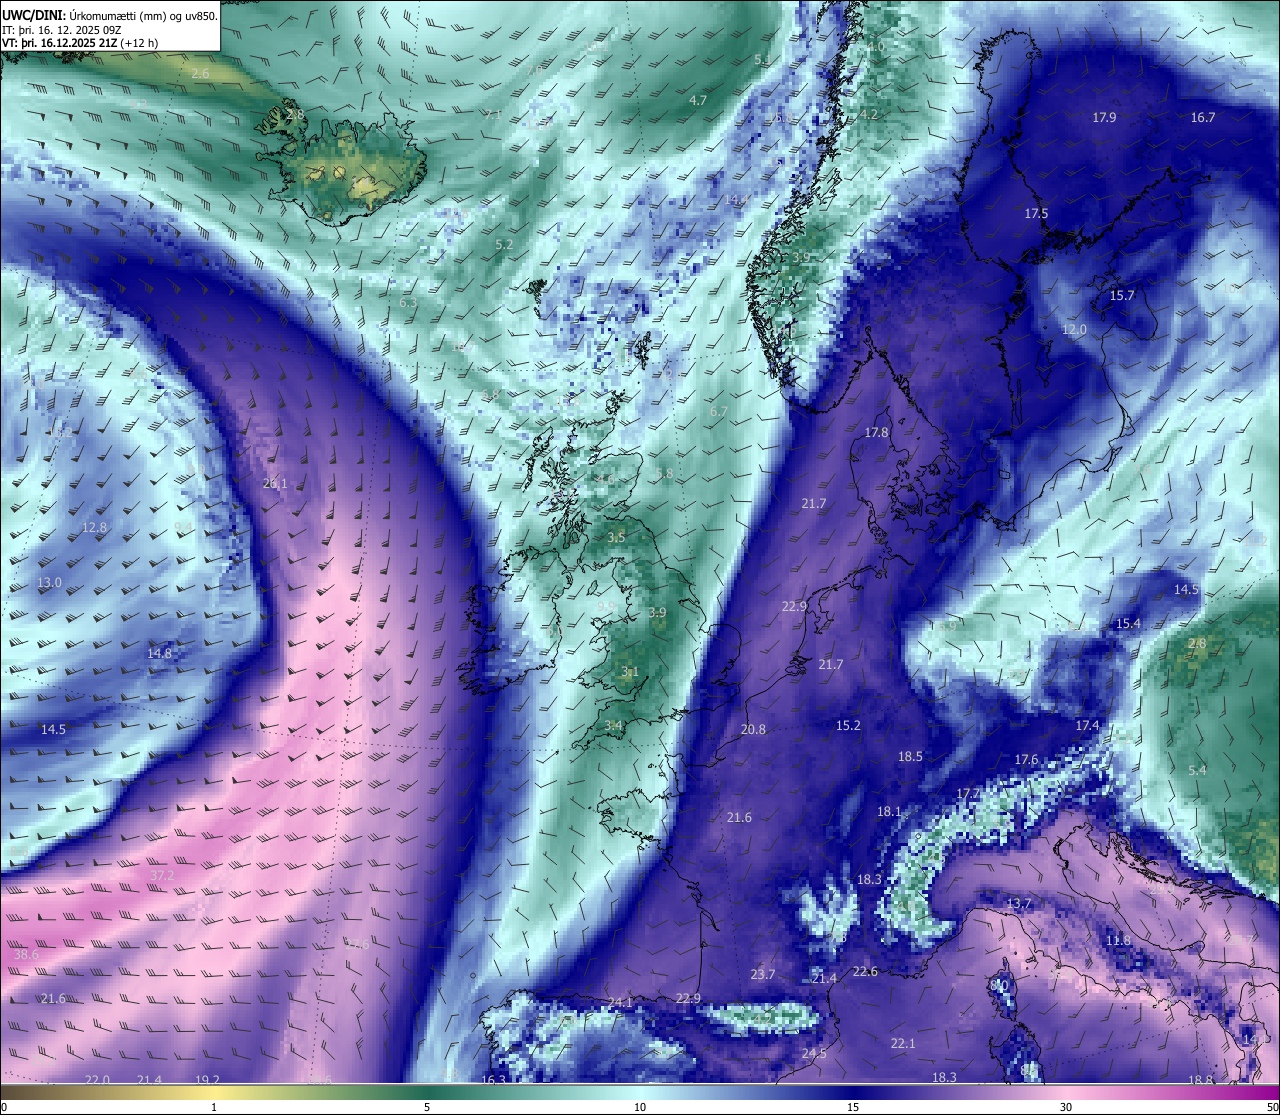This screenshot has height=1115, width=1280.
Task: Click the 15 label on color scale
Action: 853,1107
